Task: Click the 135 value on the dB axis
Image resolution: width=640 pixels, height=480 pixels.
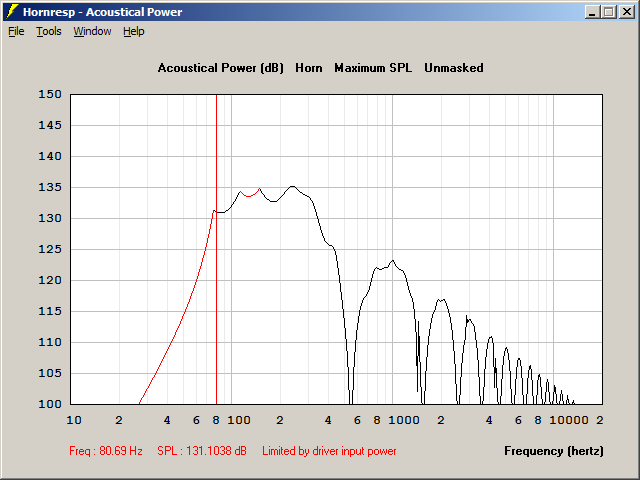Action: 50,187
